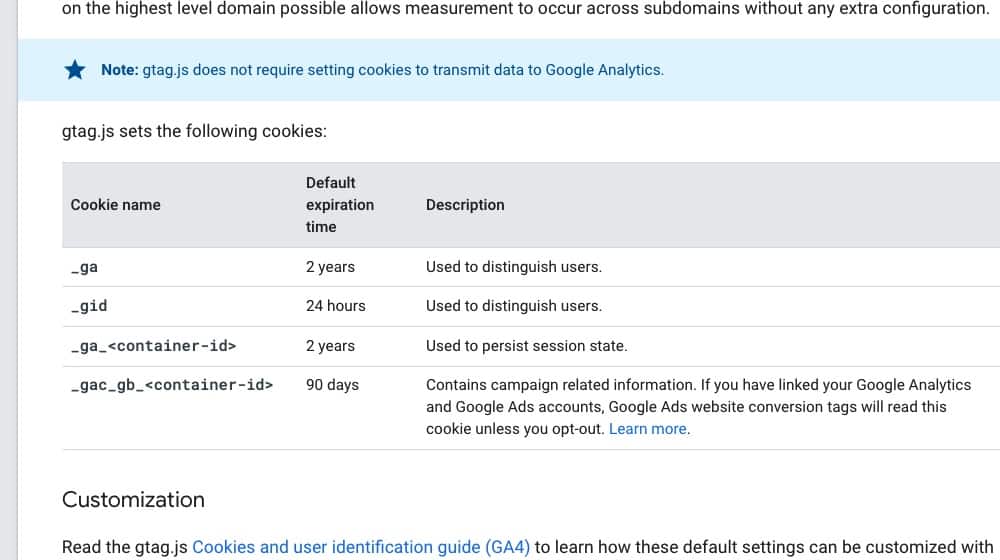Viewport: 1000px width, 560px height.
Task: Click the 24 hours expiration cell
Action: click(x=335, y=306)
